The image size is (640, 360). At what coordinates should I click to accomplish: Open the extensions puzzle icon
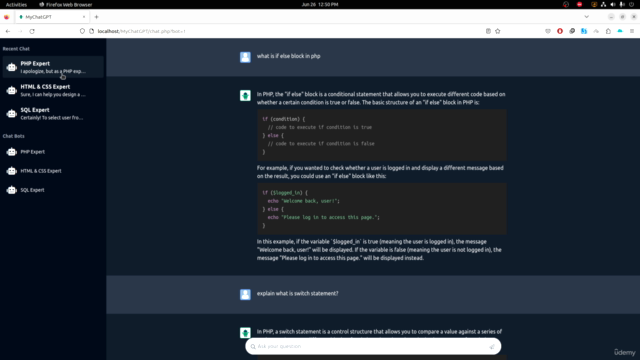click(x=608, y=31)
